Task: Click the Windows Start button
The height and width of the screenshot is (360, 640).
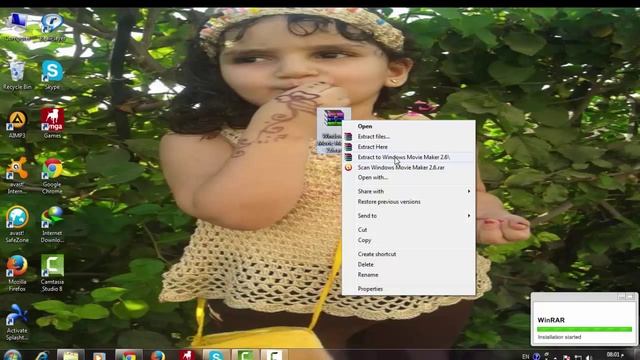Action: coord(12,355)
